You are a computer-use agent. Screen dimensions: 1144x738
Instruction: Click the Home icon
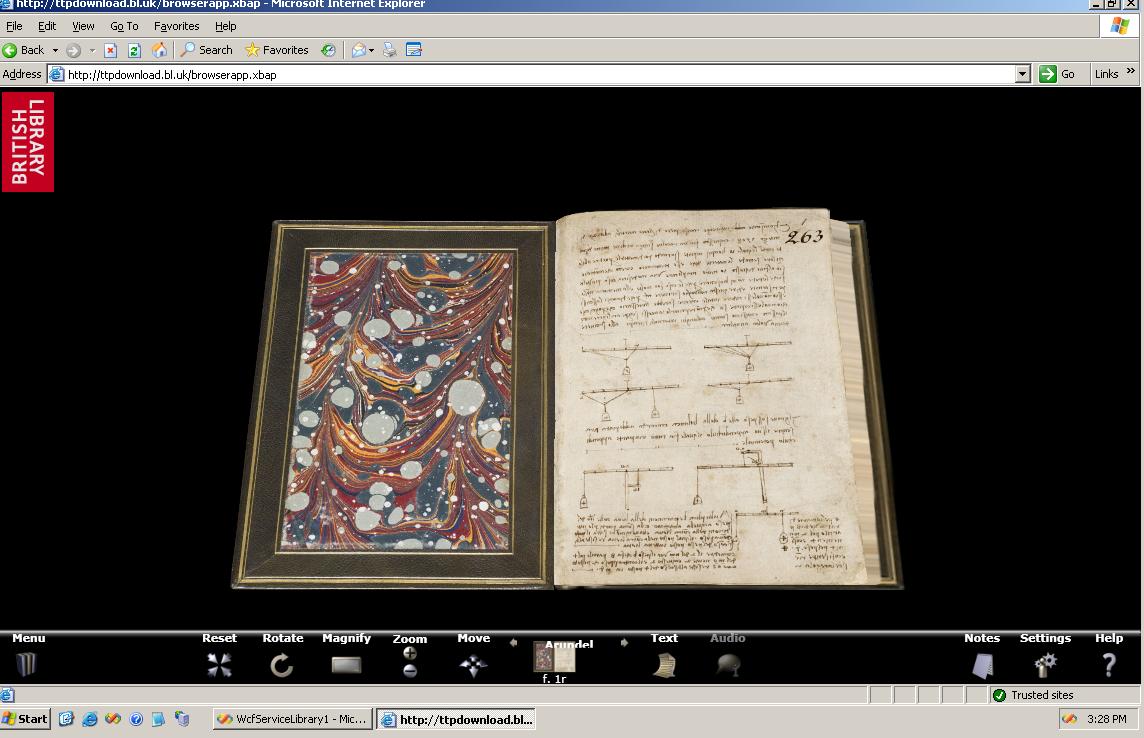[x=159, y=50]
